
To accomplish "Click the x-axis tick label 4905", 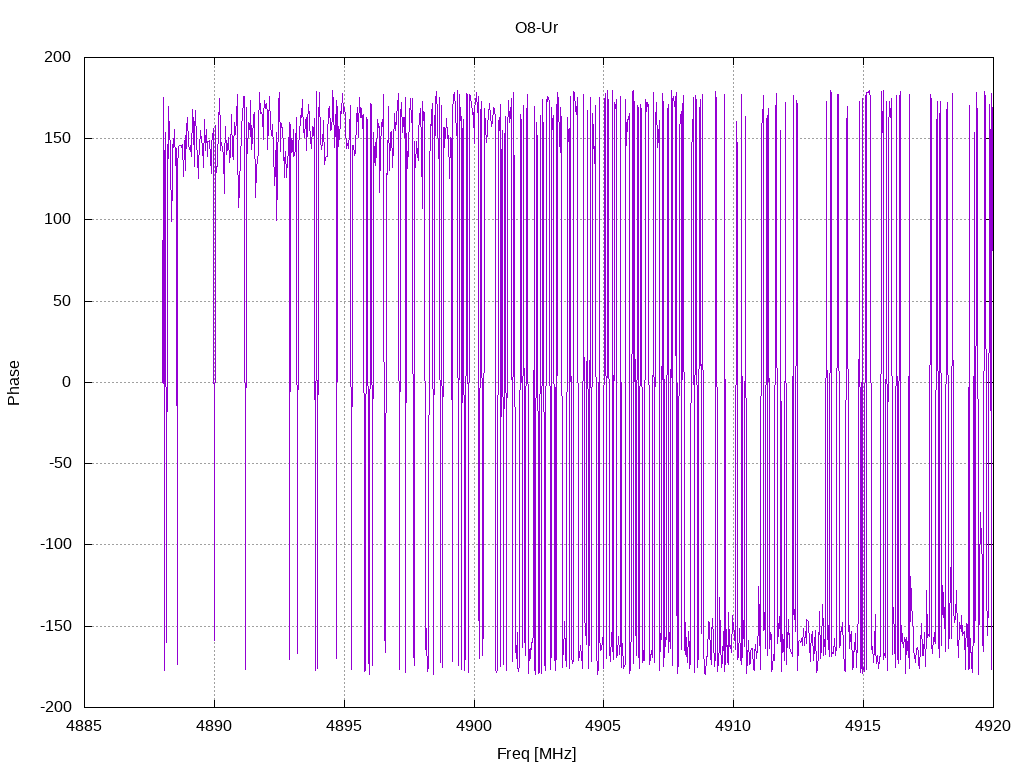I will 603,726.
